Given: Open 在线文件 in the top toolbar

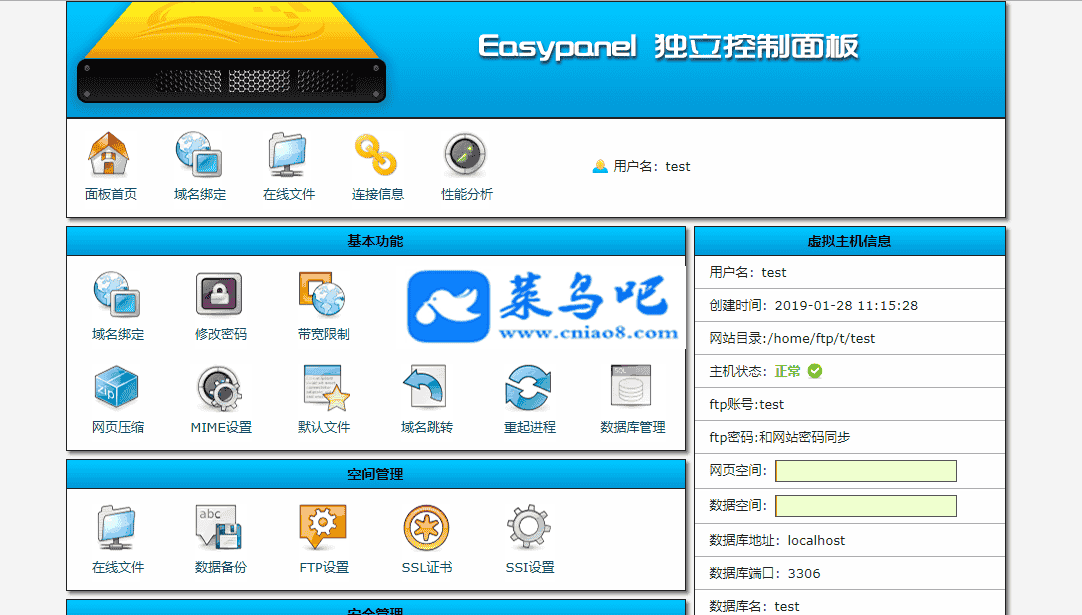Looking at the screenshot, I should click(x=289, y=156).
